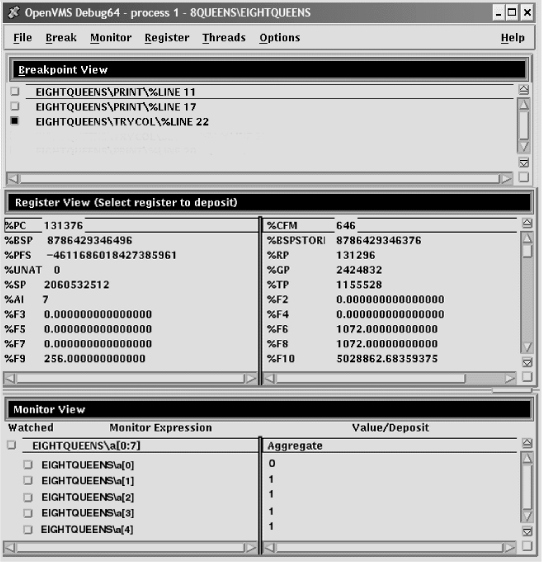Image resolution: width=542 pixels, height=562 pixels.
Task: Enable breakpoint PRINT\%LINE 11 checkbox
Action: (x=15, y=91)
